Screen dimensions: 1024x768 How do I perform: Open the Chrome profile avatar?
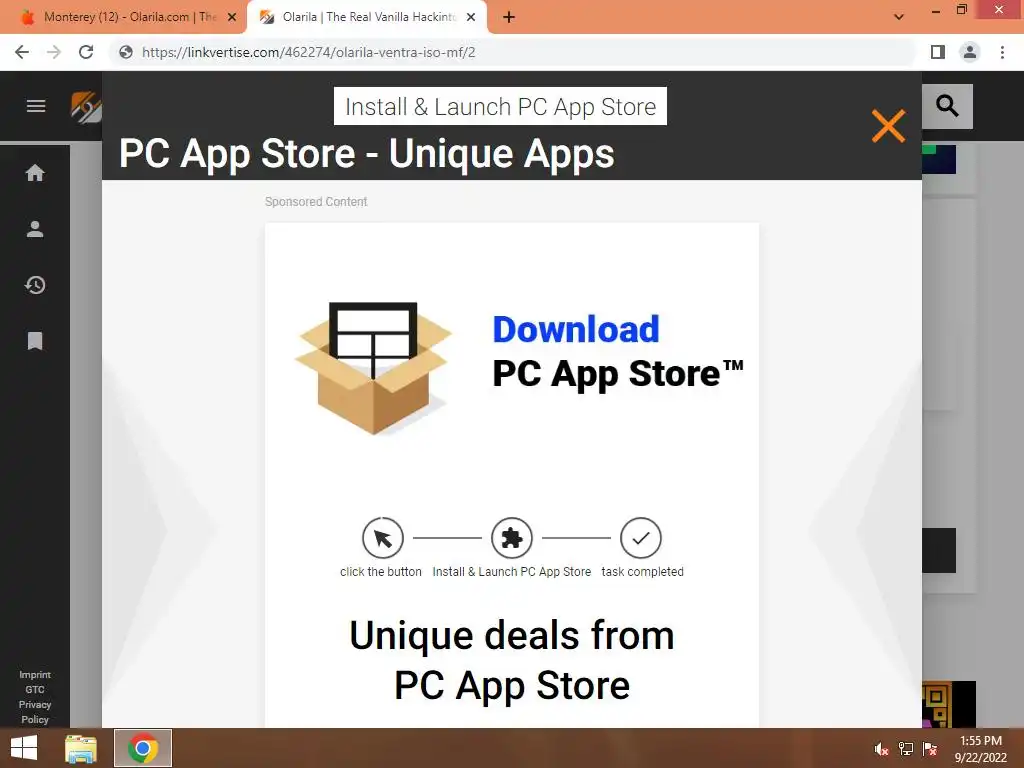970,52
